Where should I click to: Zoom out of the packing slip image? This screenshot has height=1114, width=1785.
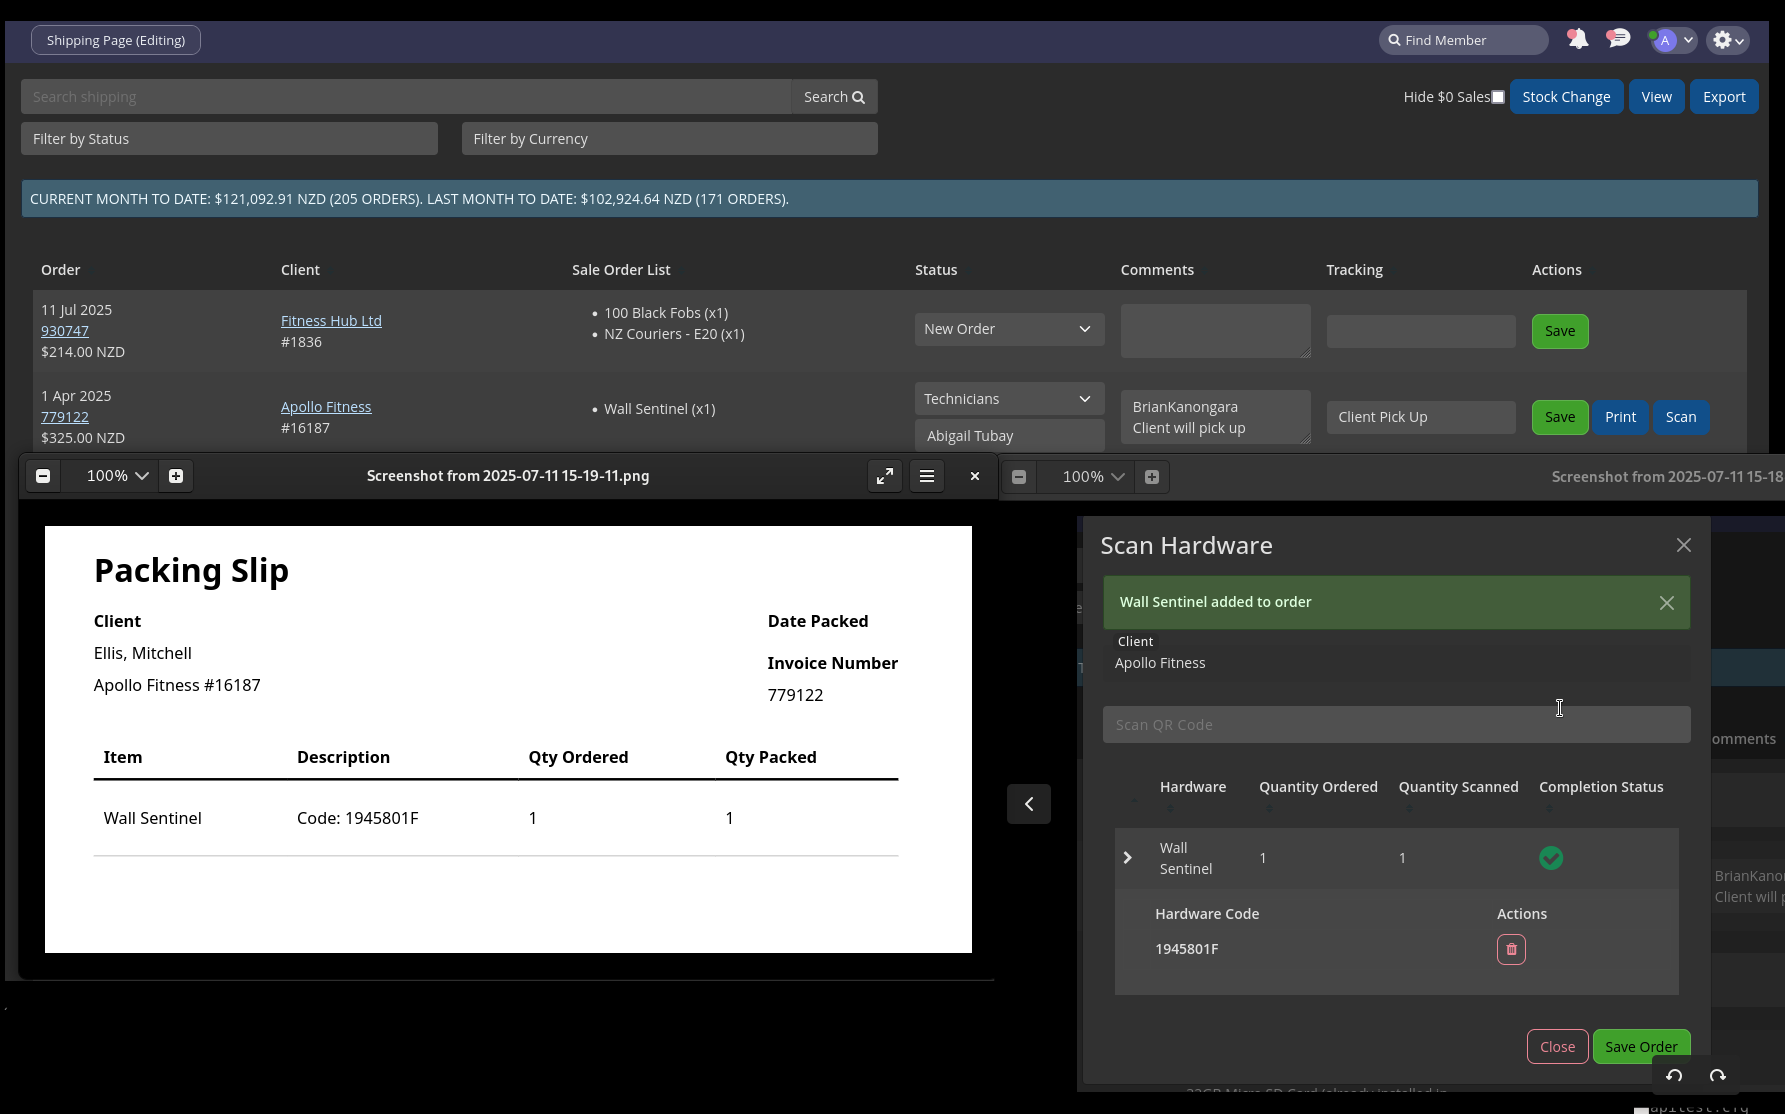[x=43, y=476]
